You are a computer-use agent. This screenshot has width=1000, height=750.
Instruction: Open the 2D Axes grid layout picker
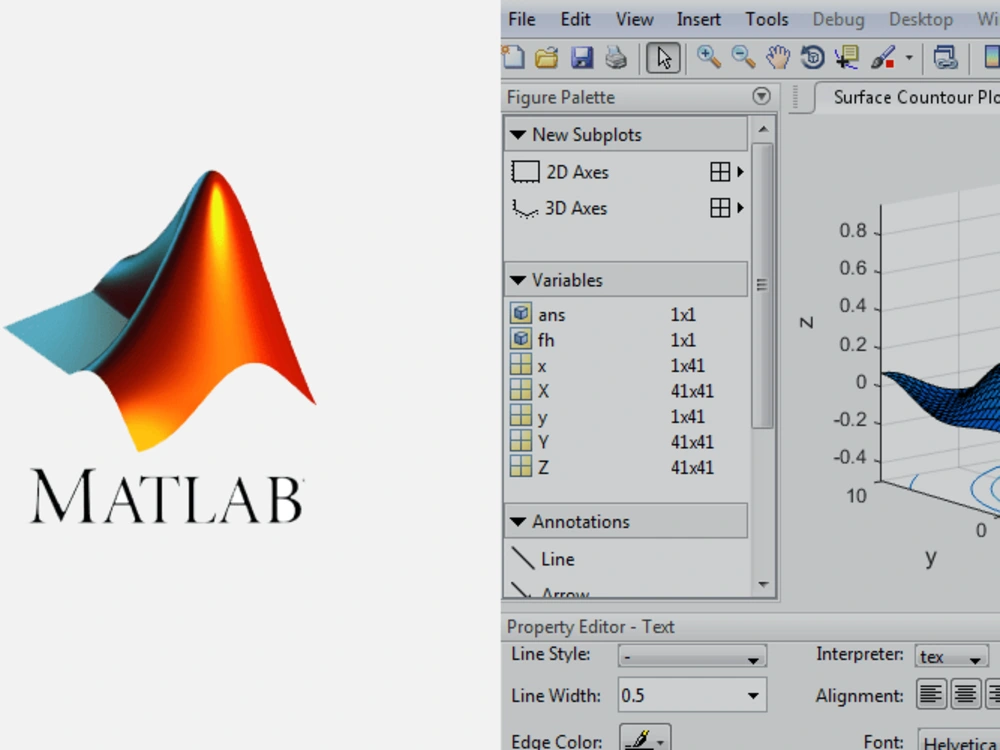pyautogui.click(x=727, y=172)
